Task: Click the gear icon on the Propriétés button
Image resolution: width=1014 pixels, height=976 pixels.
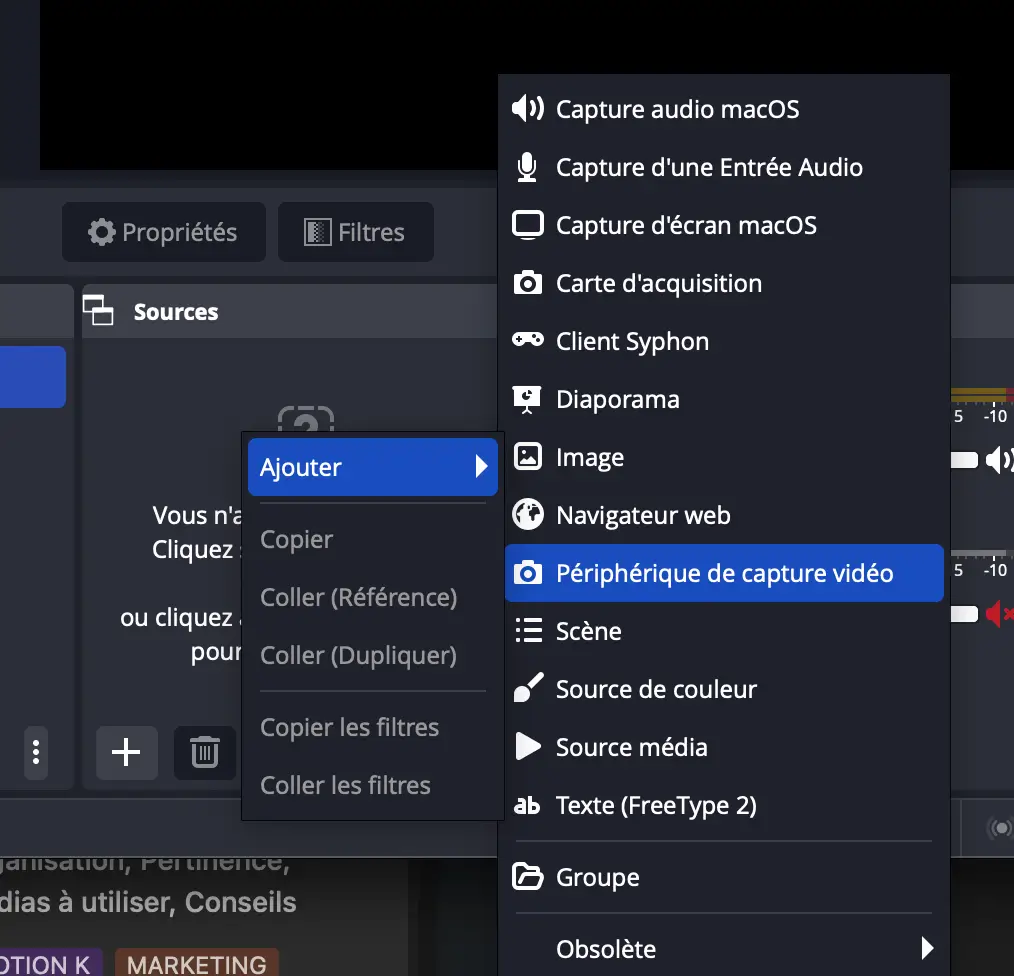Action: [x=101, y=231]
